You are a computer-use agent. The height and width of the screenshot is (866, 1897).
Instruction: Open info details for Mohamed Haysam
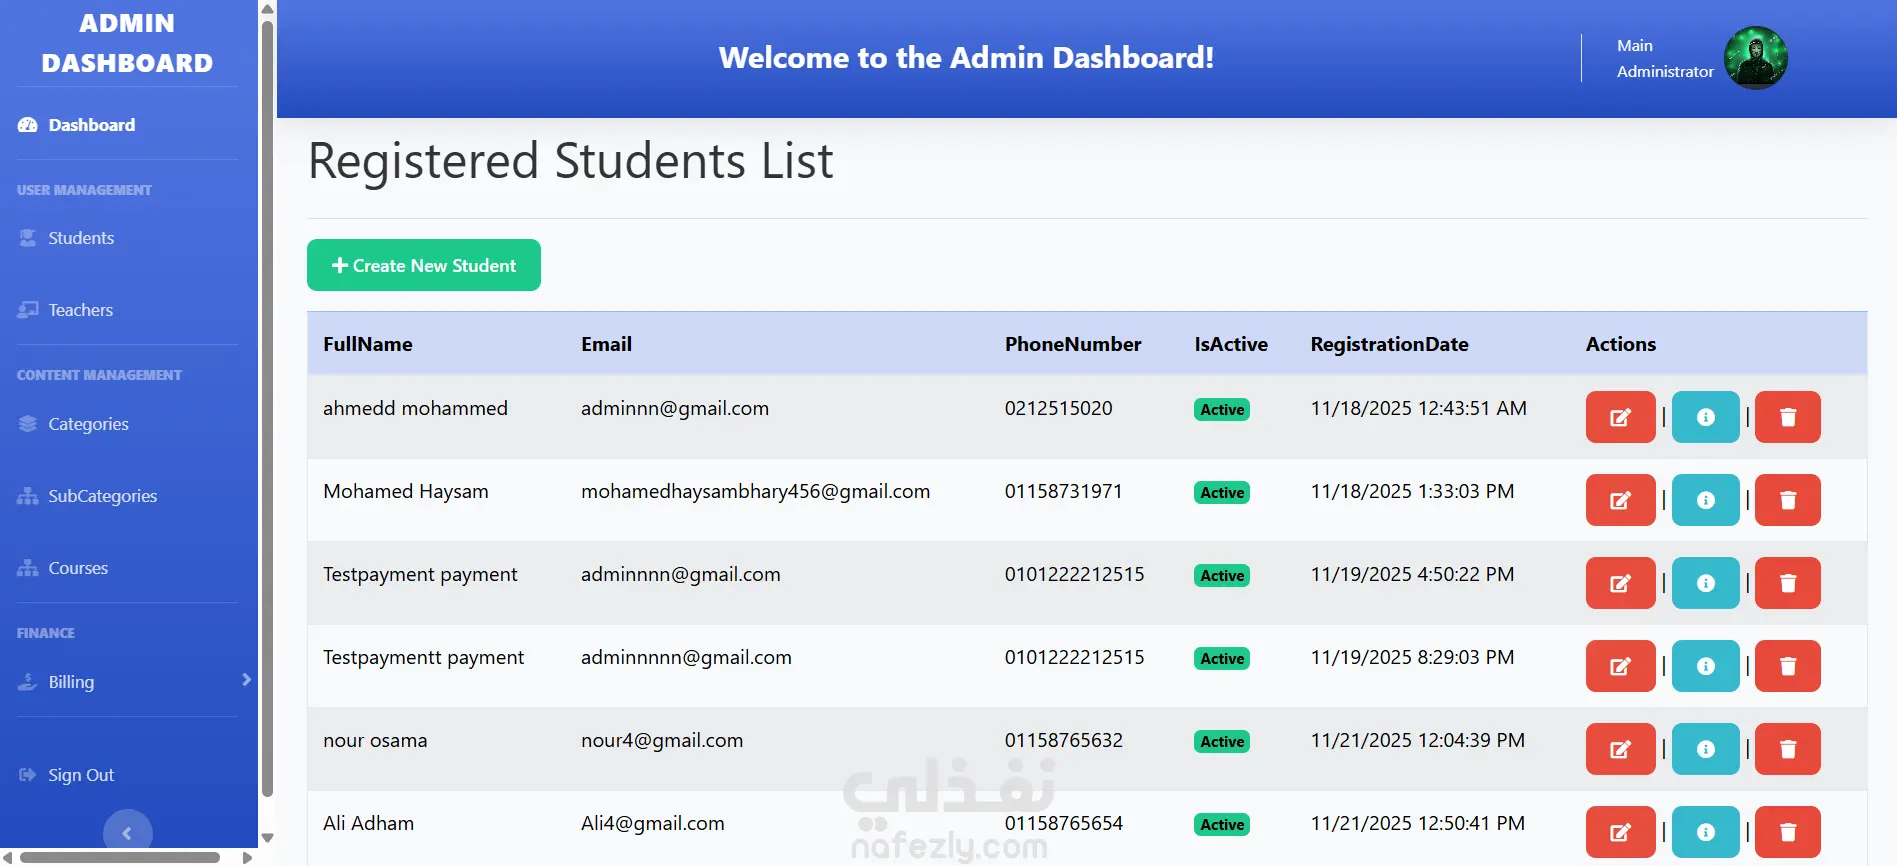[1705, 500]
